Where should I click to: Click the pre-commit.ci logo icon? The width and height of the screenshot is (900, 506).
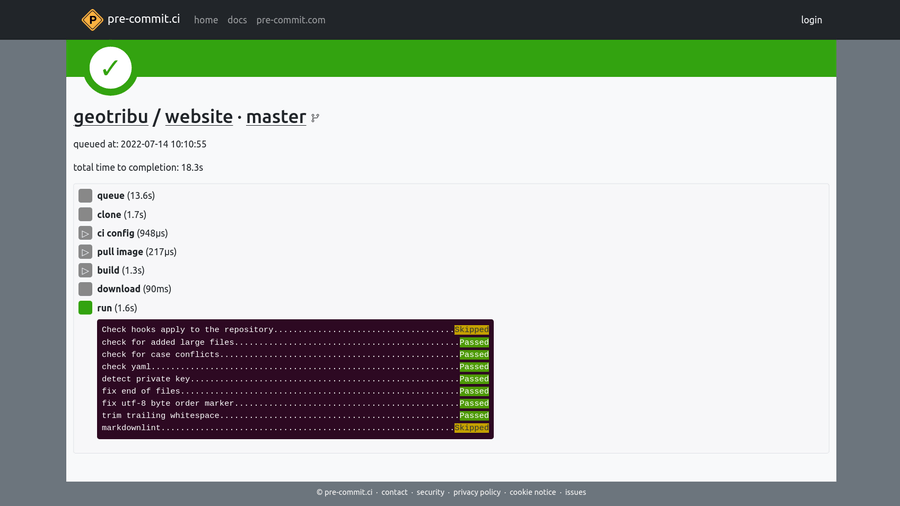point(92,19)
